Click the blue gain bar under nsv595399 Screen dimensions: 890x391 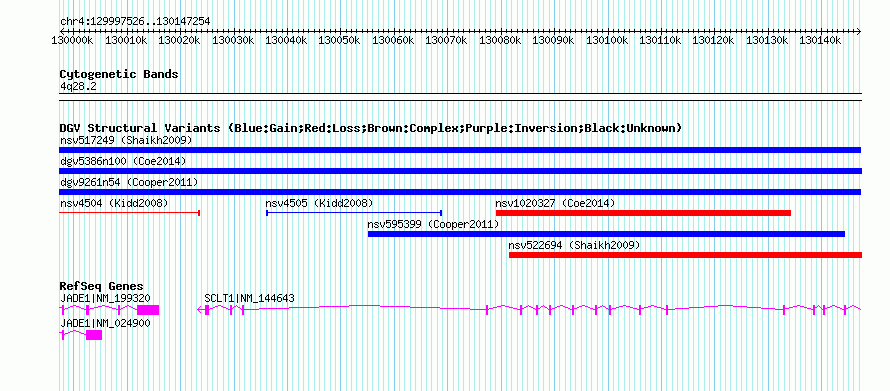(x=606, y=234)
